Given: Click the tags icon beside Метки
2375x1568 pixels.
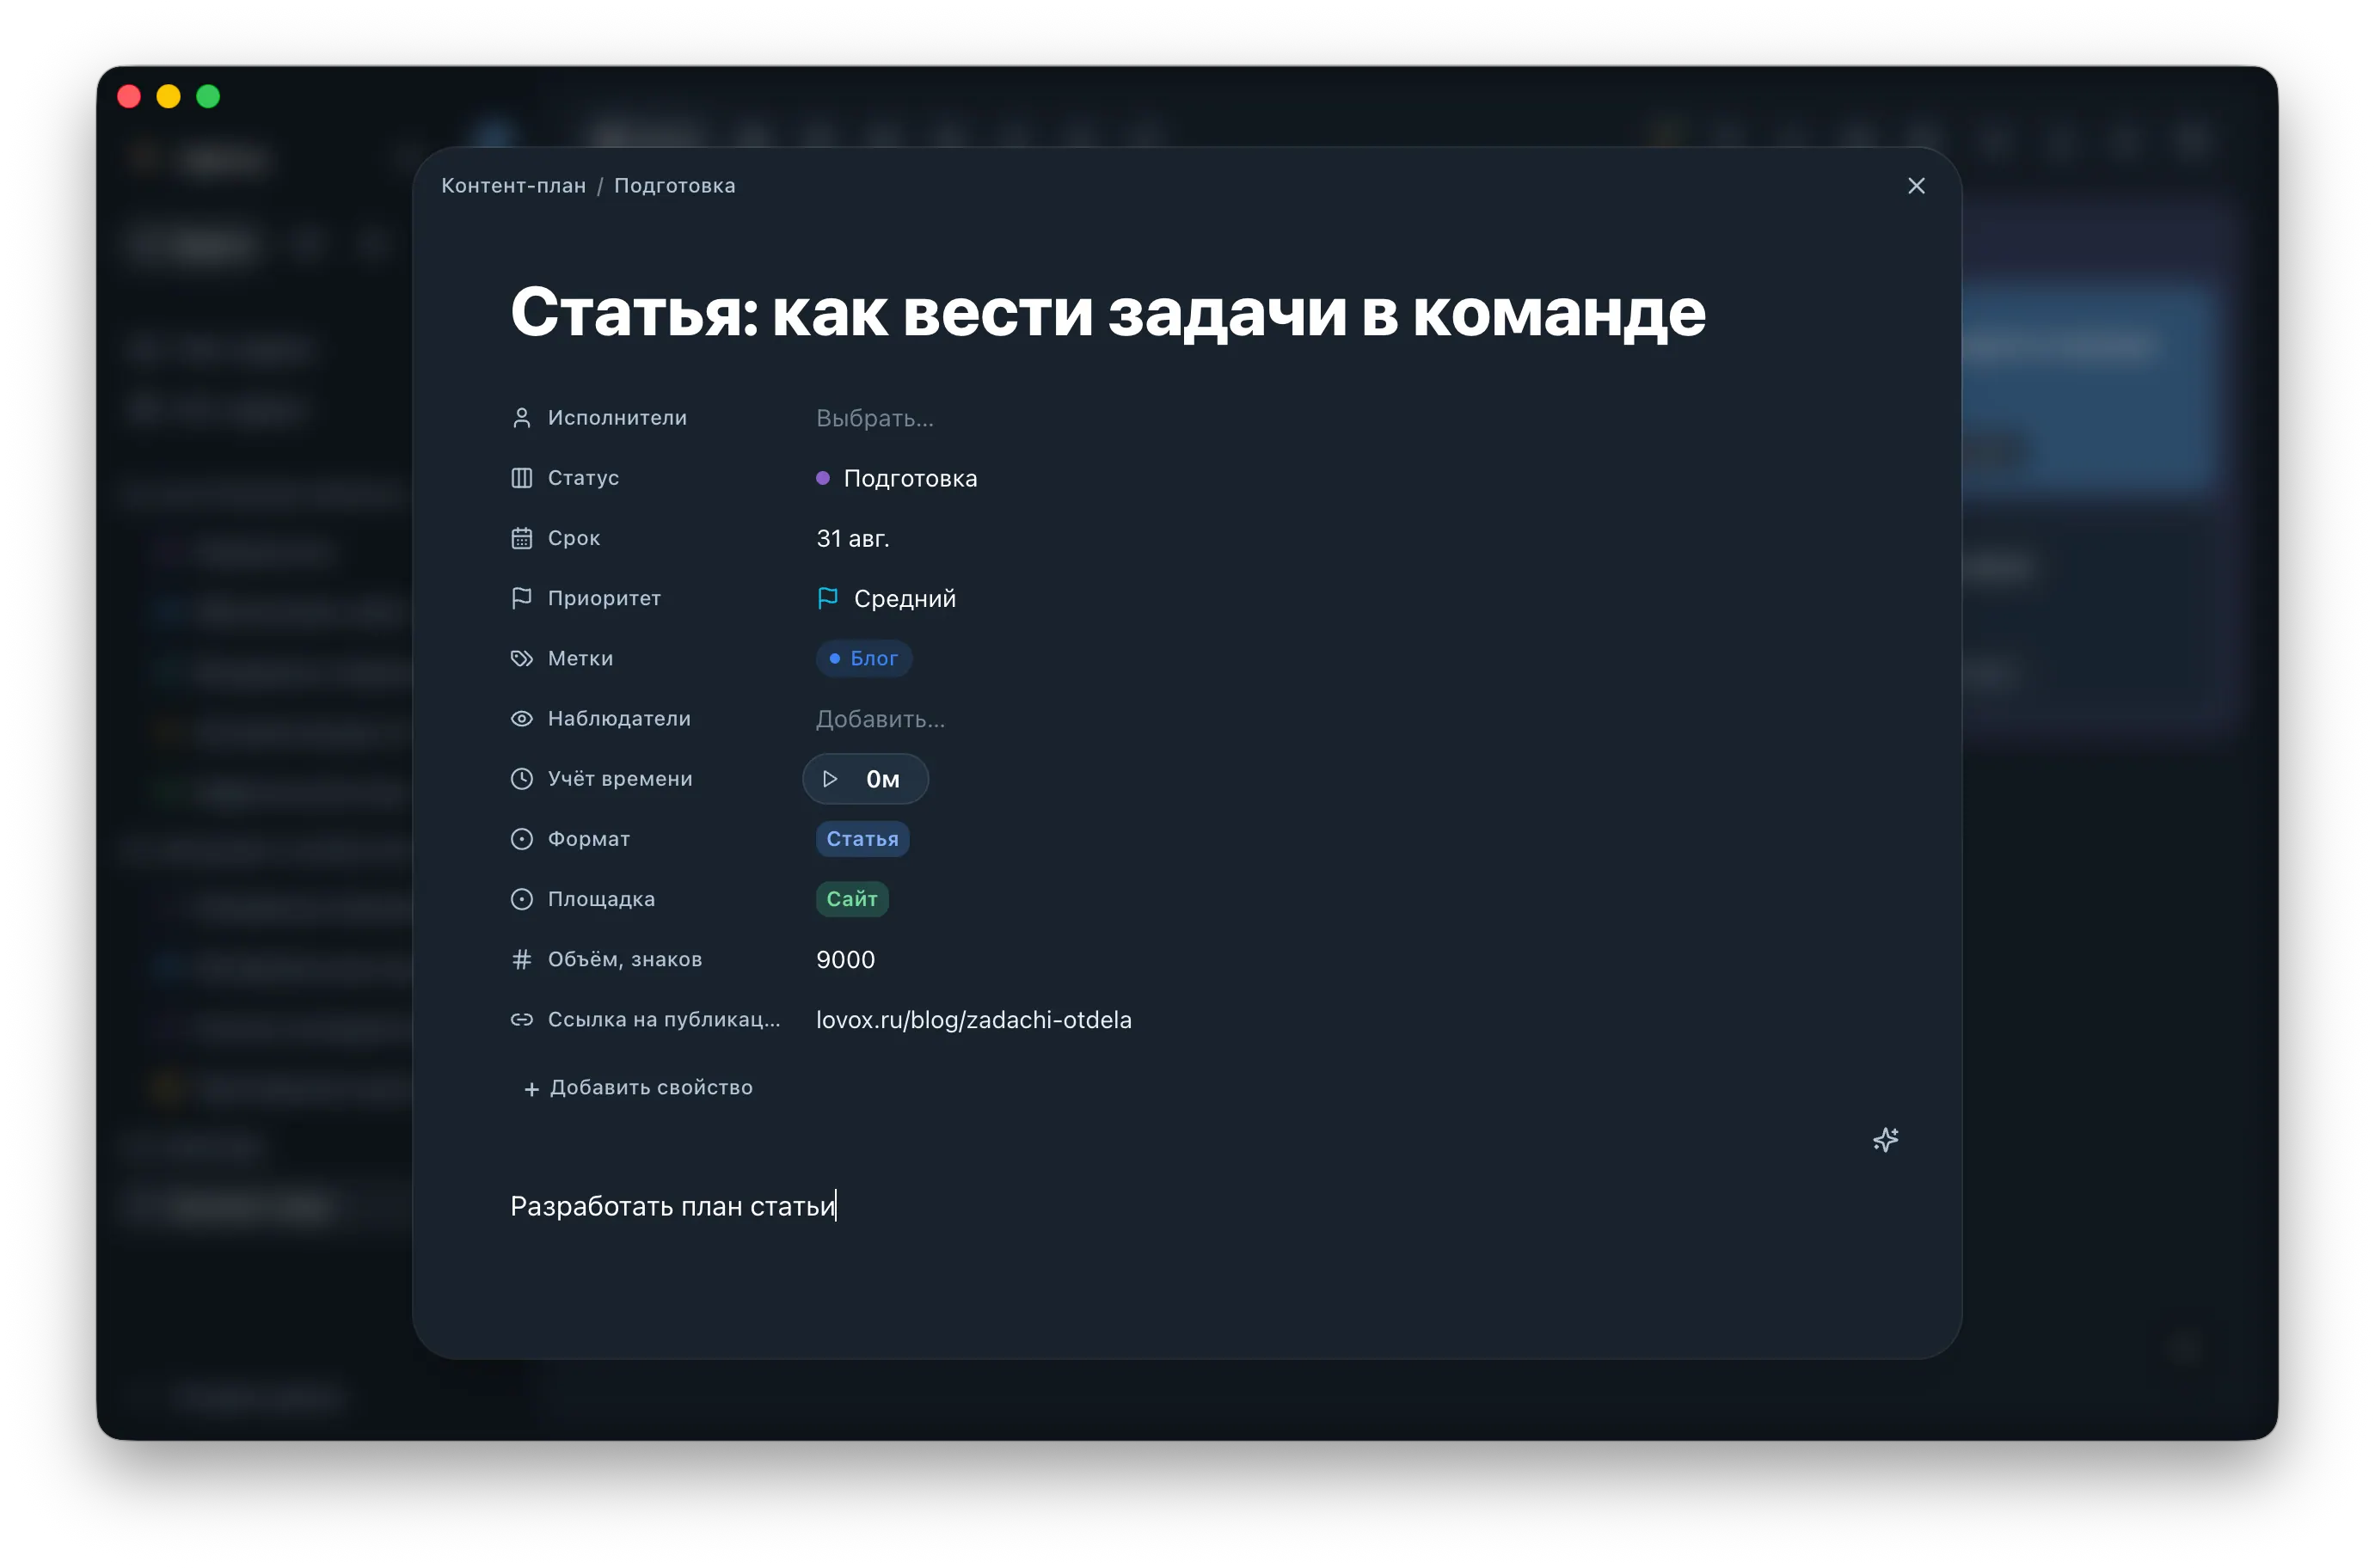Looking at the screenshot, I should 521,658.
